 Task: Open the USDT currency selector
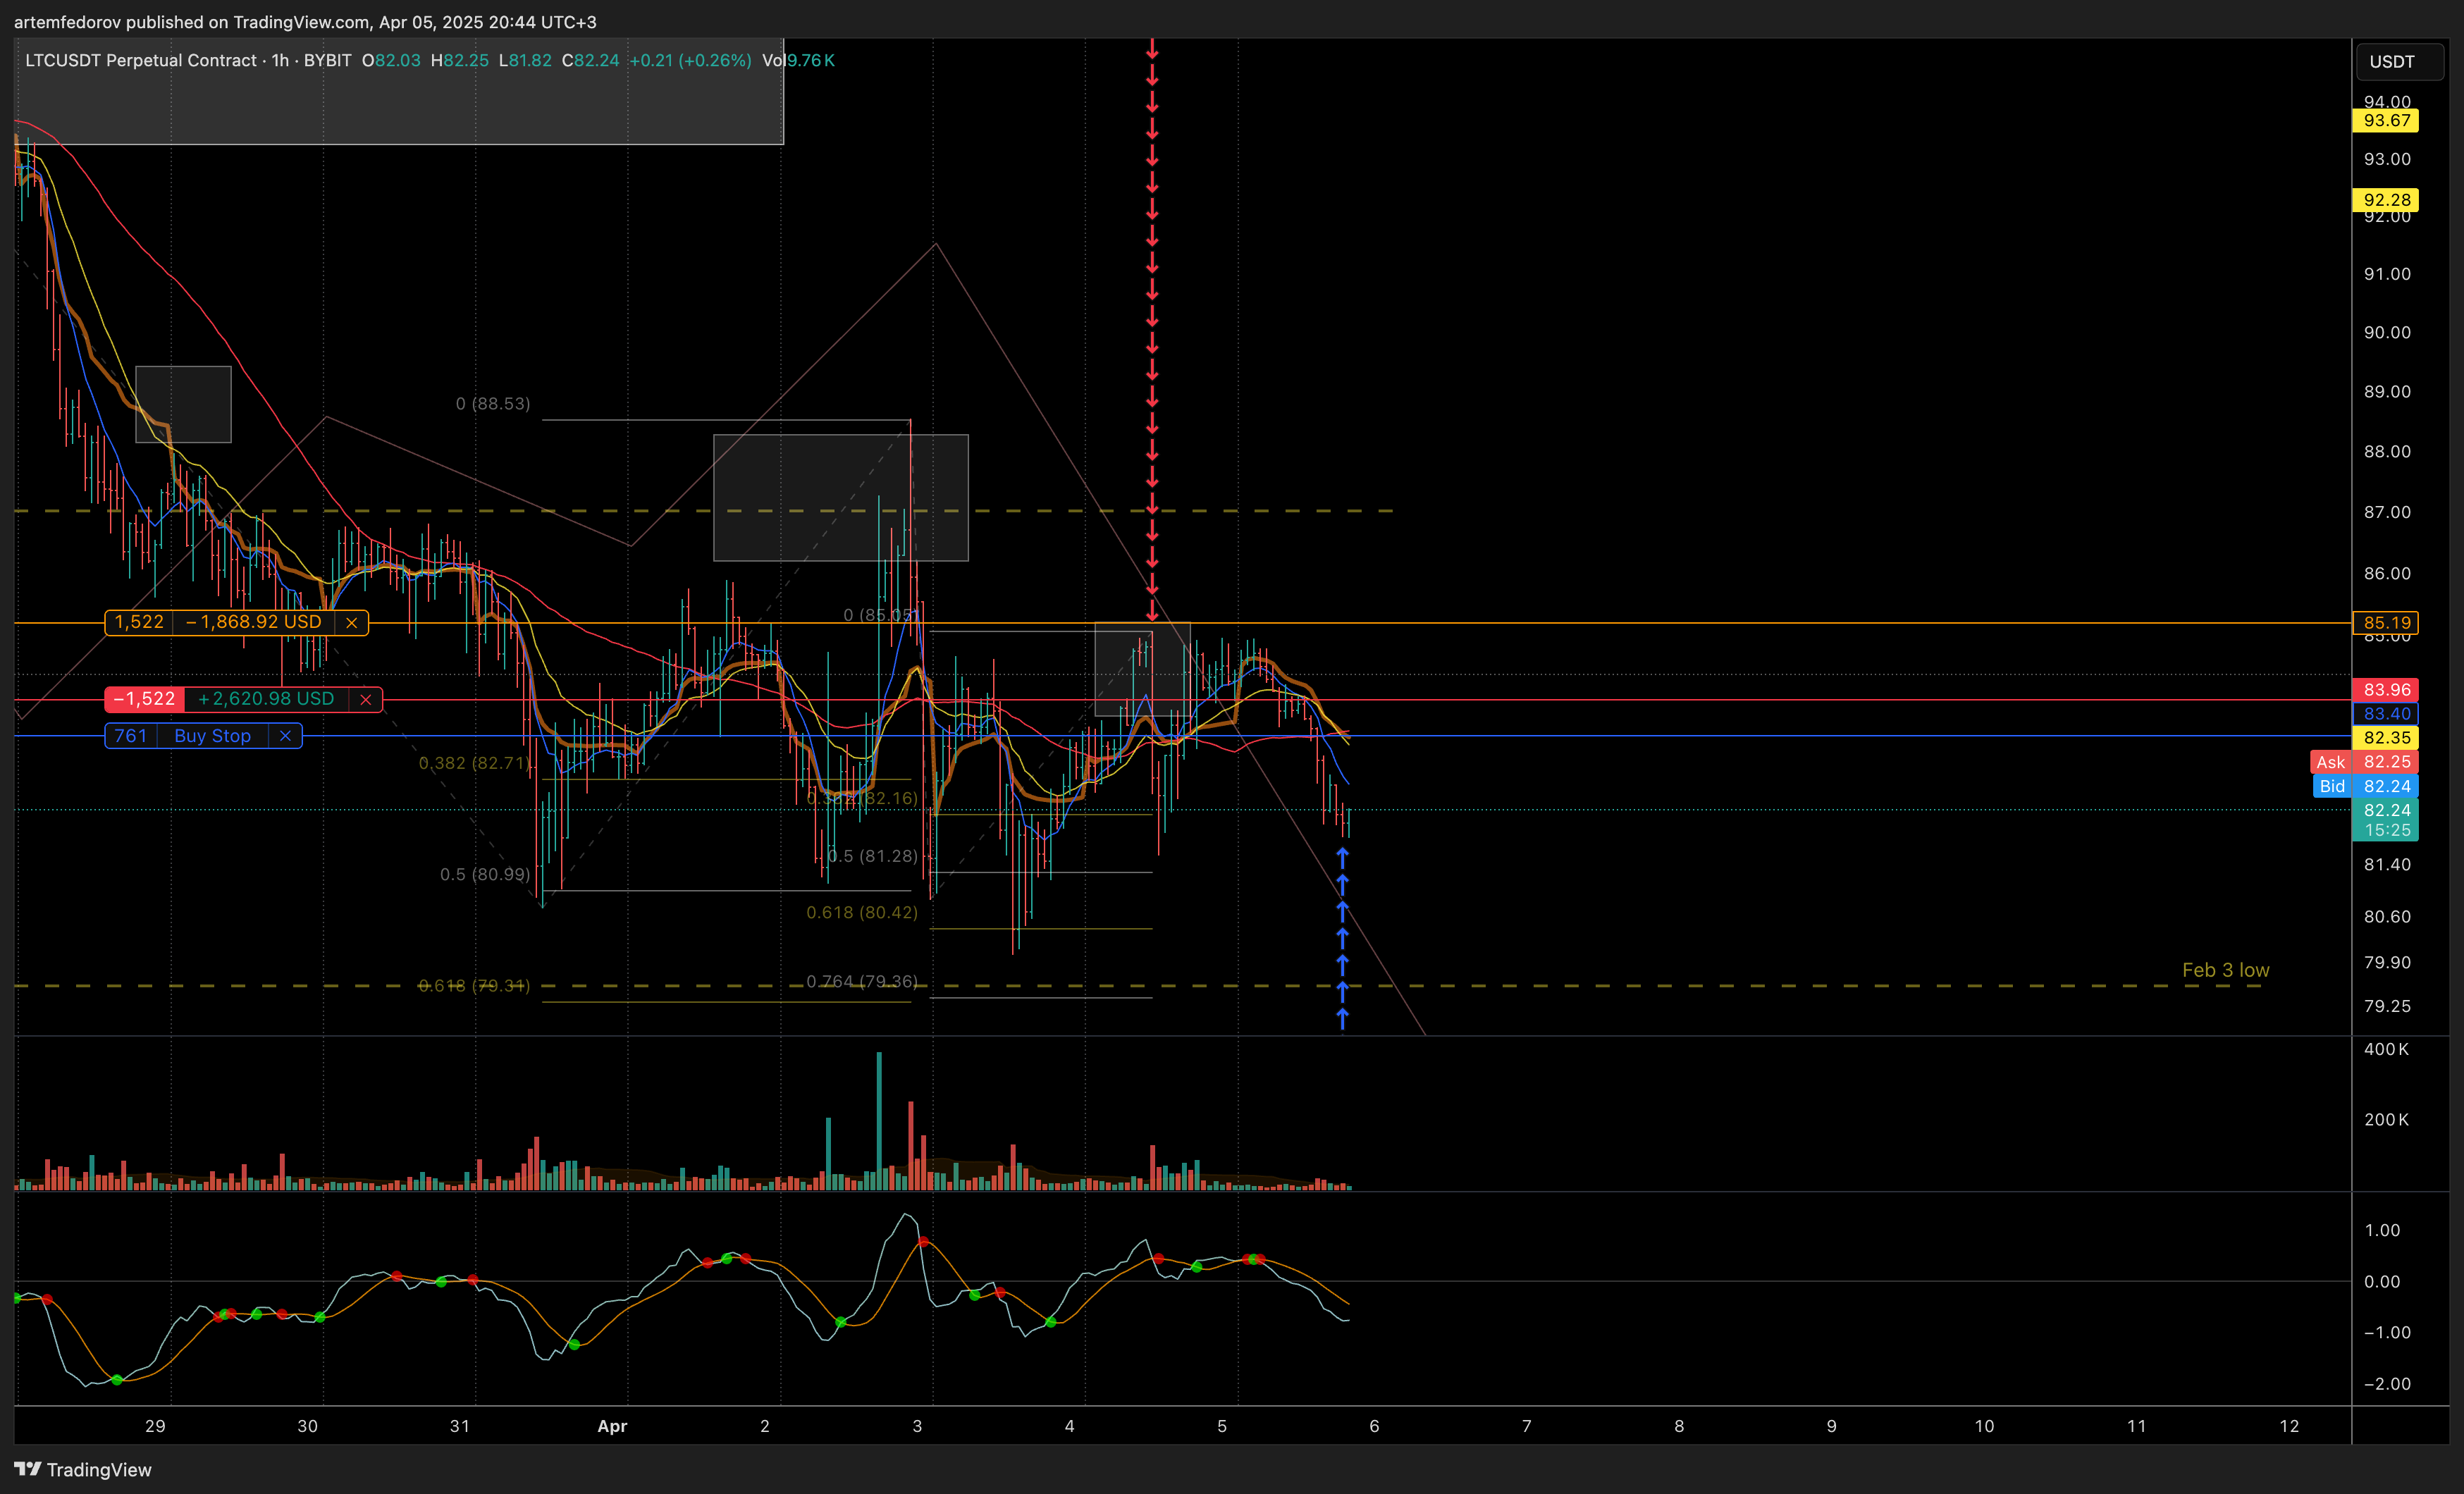2399,61
